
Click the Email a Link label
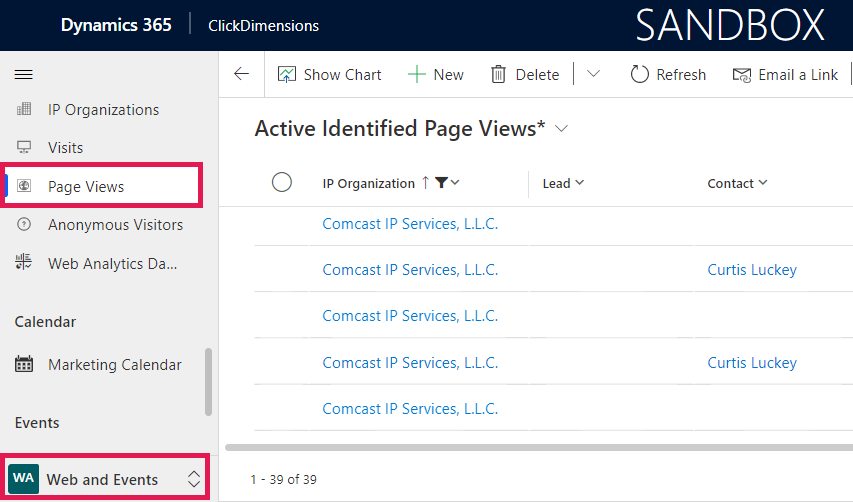click(798, 75)
